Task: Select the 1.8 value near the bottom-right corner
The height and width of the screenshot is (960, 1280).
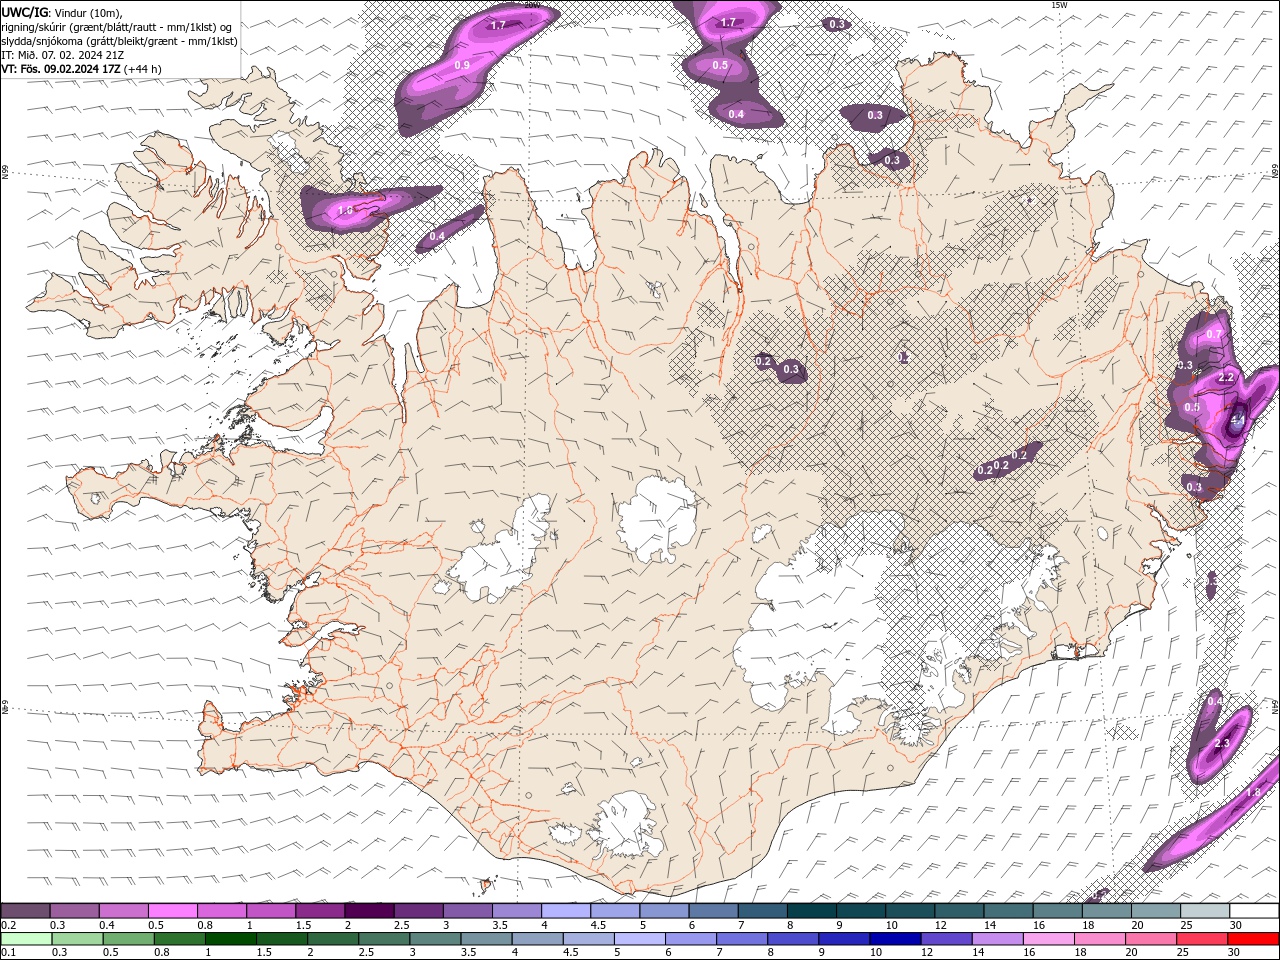Action: 1253,792
